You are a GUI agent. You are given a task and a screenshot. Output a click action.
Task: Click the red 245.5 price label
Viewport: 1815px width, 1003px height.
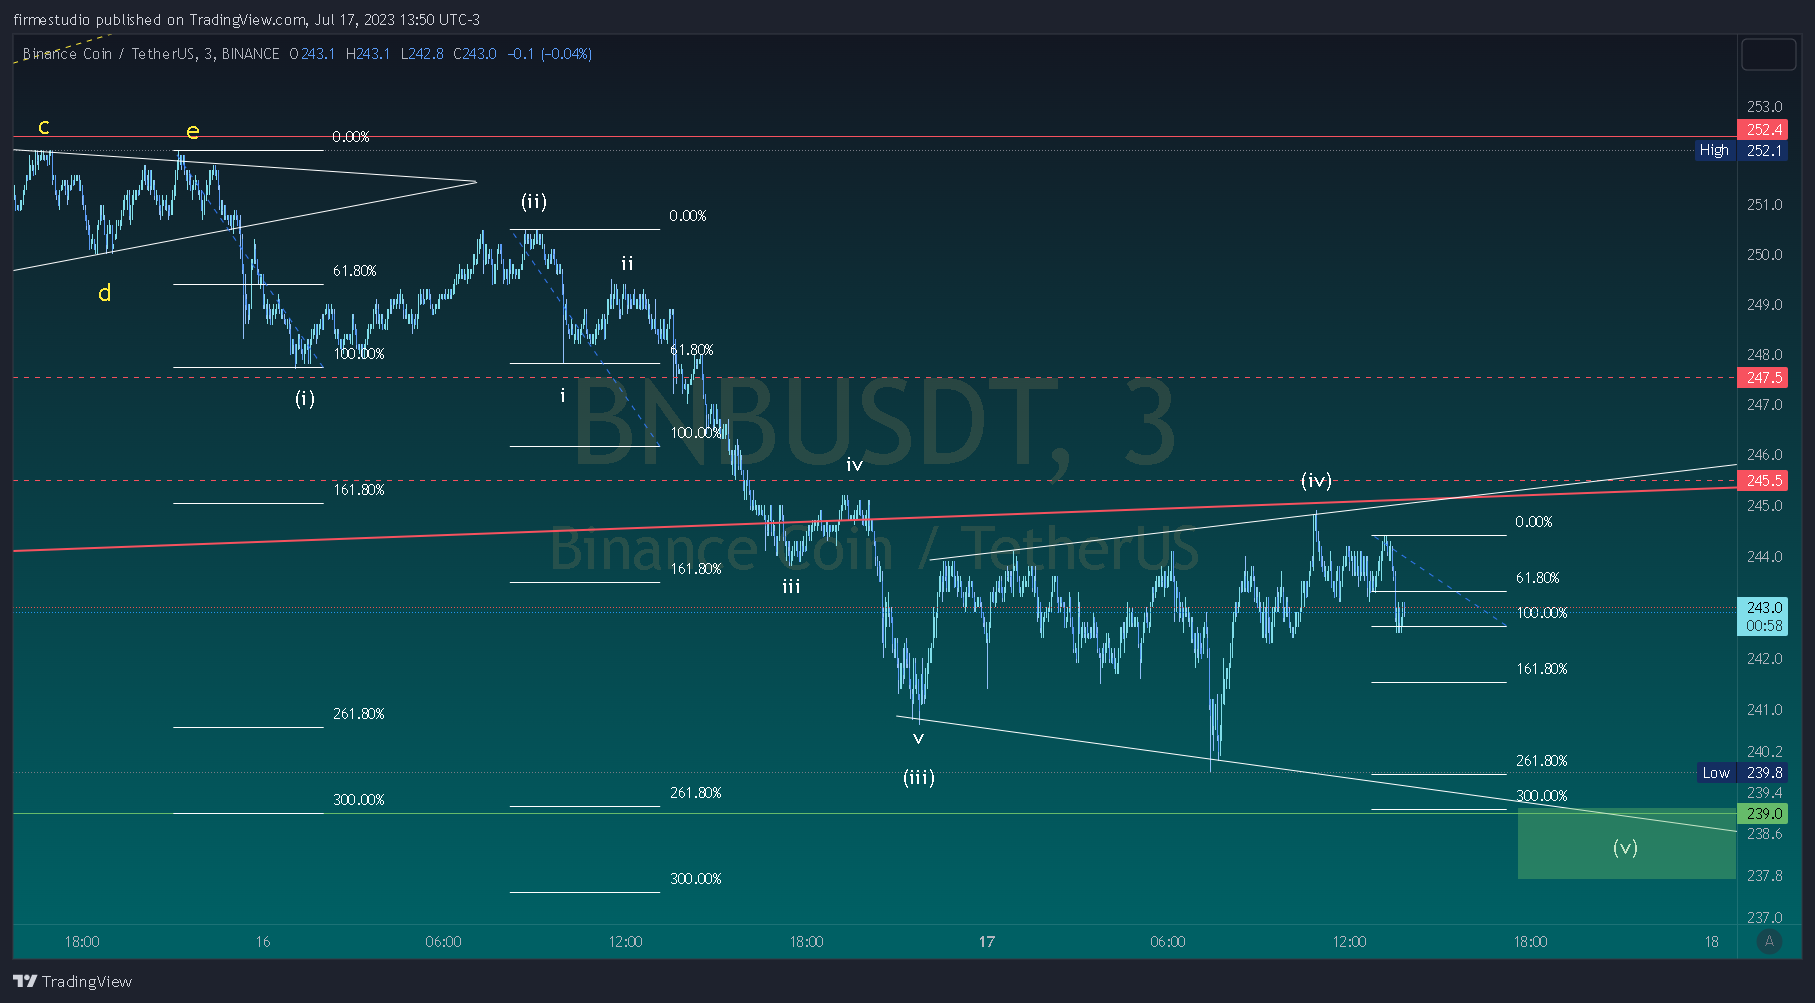(x=1763, y=481)
